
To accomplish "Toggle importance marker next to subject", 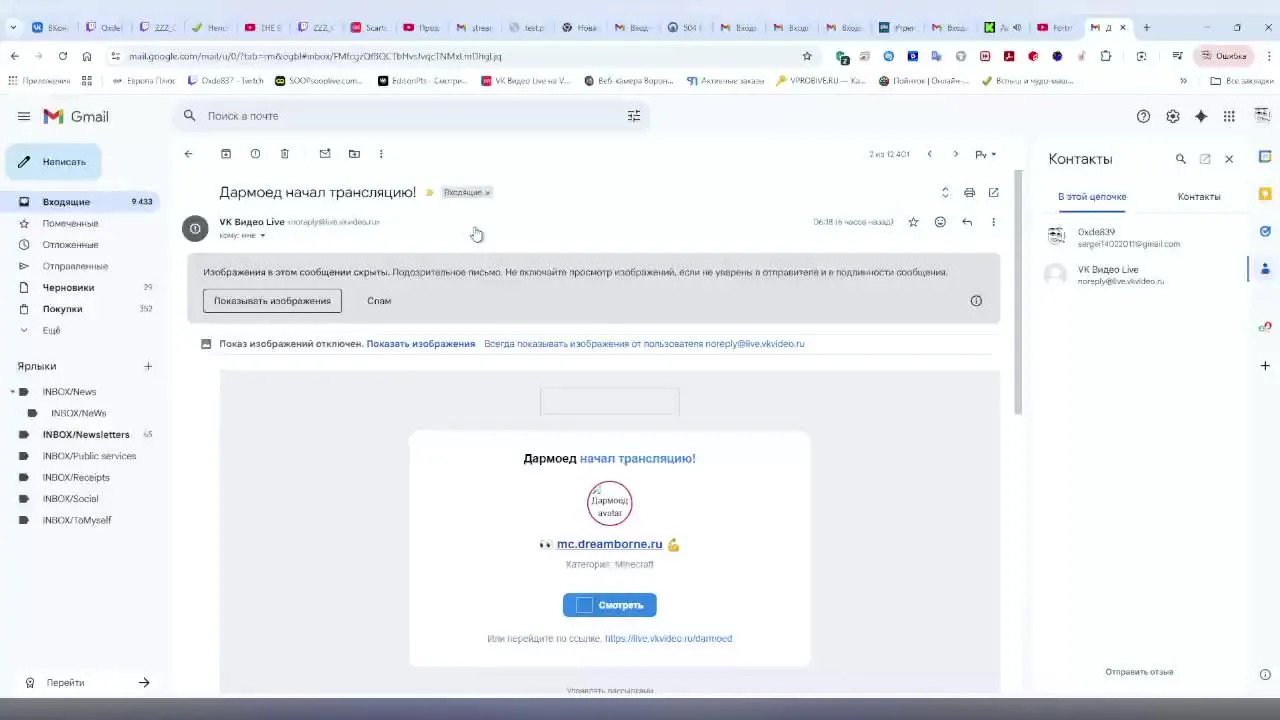I will pos(430,192).
